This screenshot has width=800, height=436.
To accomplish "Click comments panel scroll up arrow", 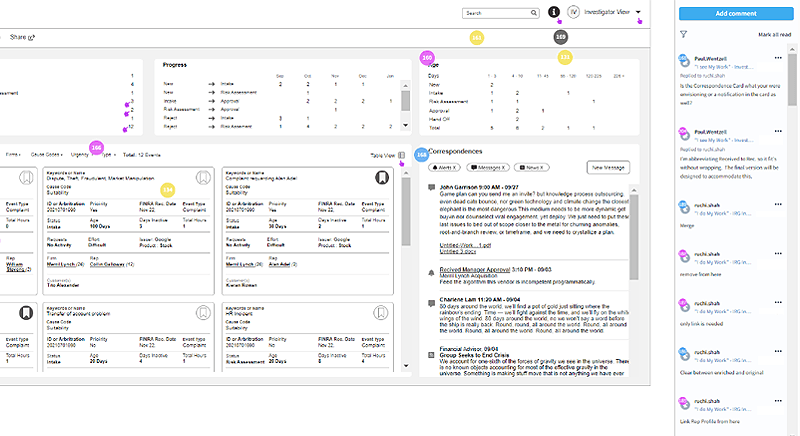I will pyautogui.click(x=792, y=49).
